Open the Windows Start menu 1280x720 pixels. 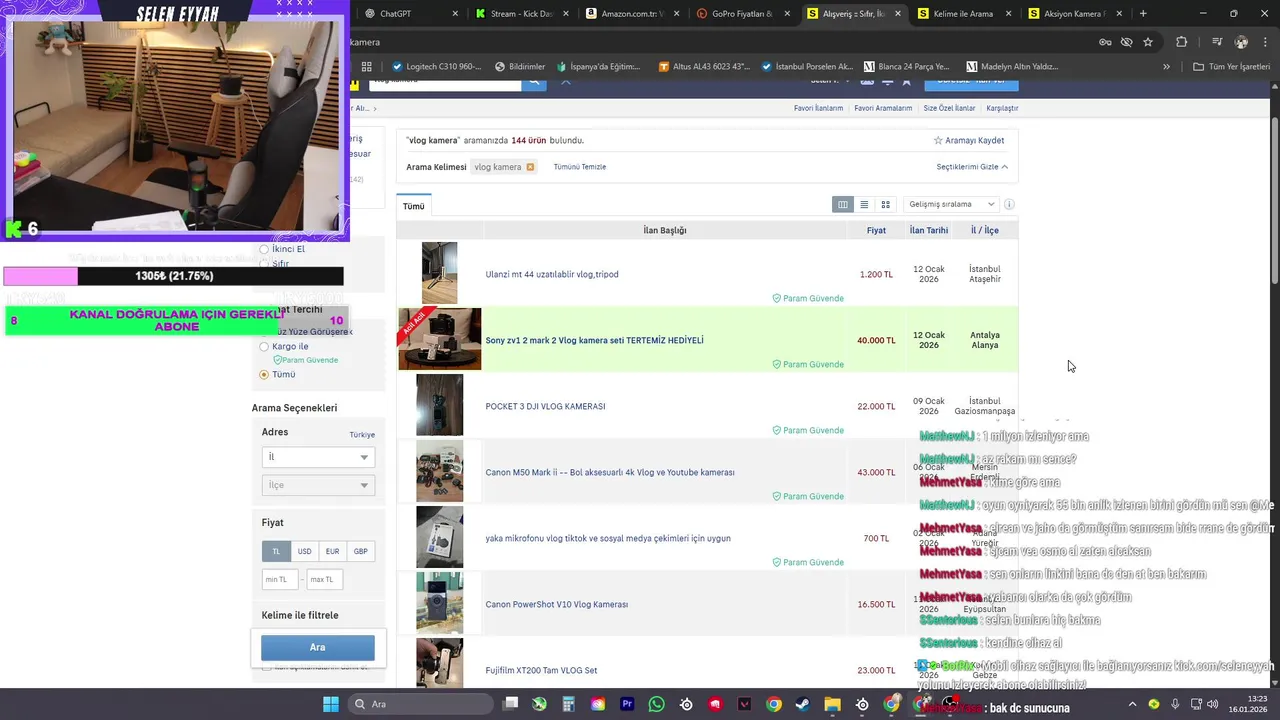331,704
